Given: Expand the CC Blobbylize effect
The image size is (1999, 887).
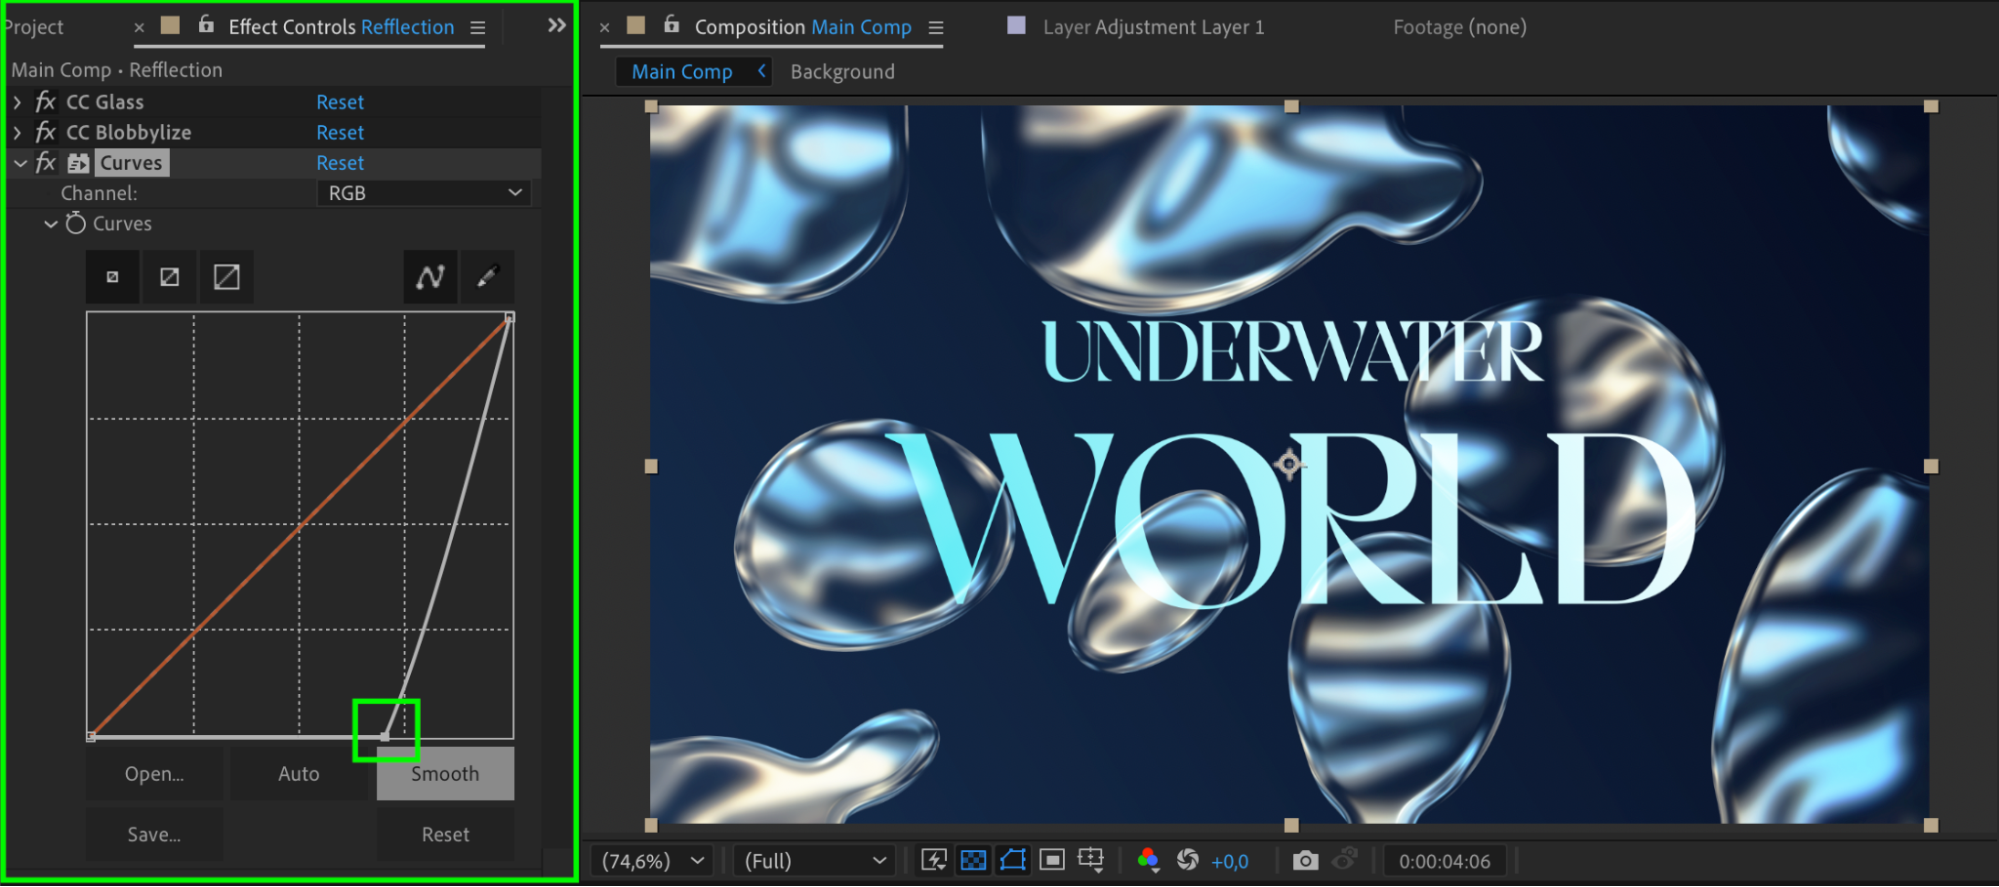Looking at the screenshot, I should [x=17, y=132].
